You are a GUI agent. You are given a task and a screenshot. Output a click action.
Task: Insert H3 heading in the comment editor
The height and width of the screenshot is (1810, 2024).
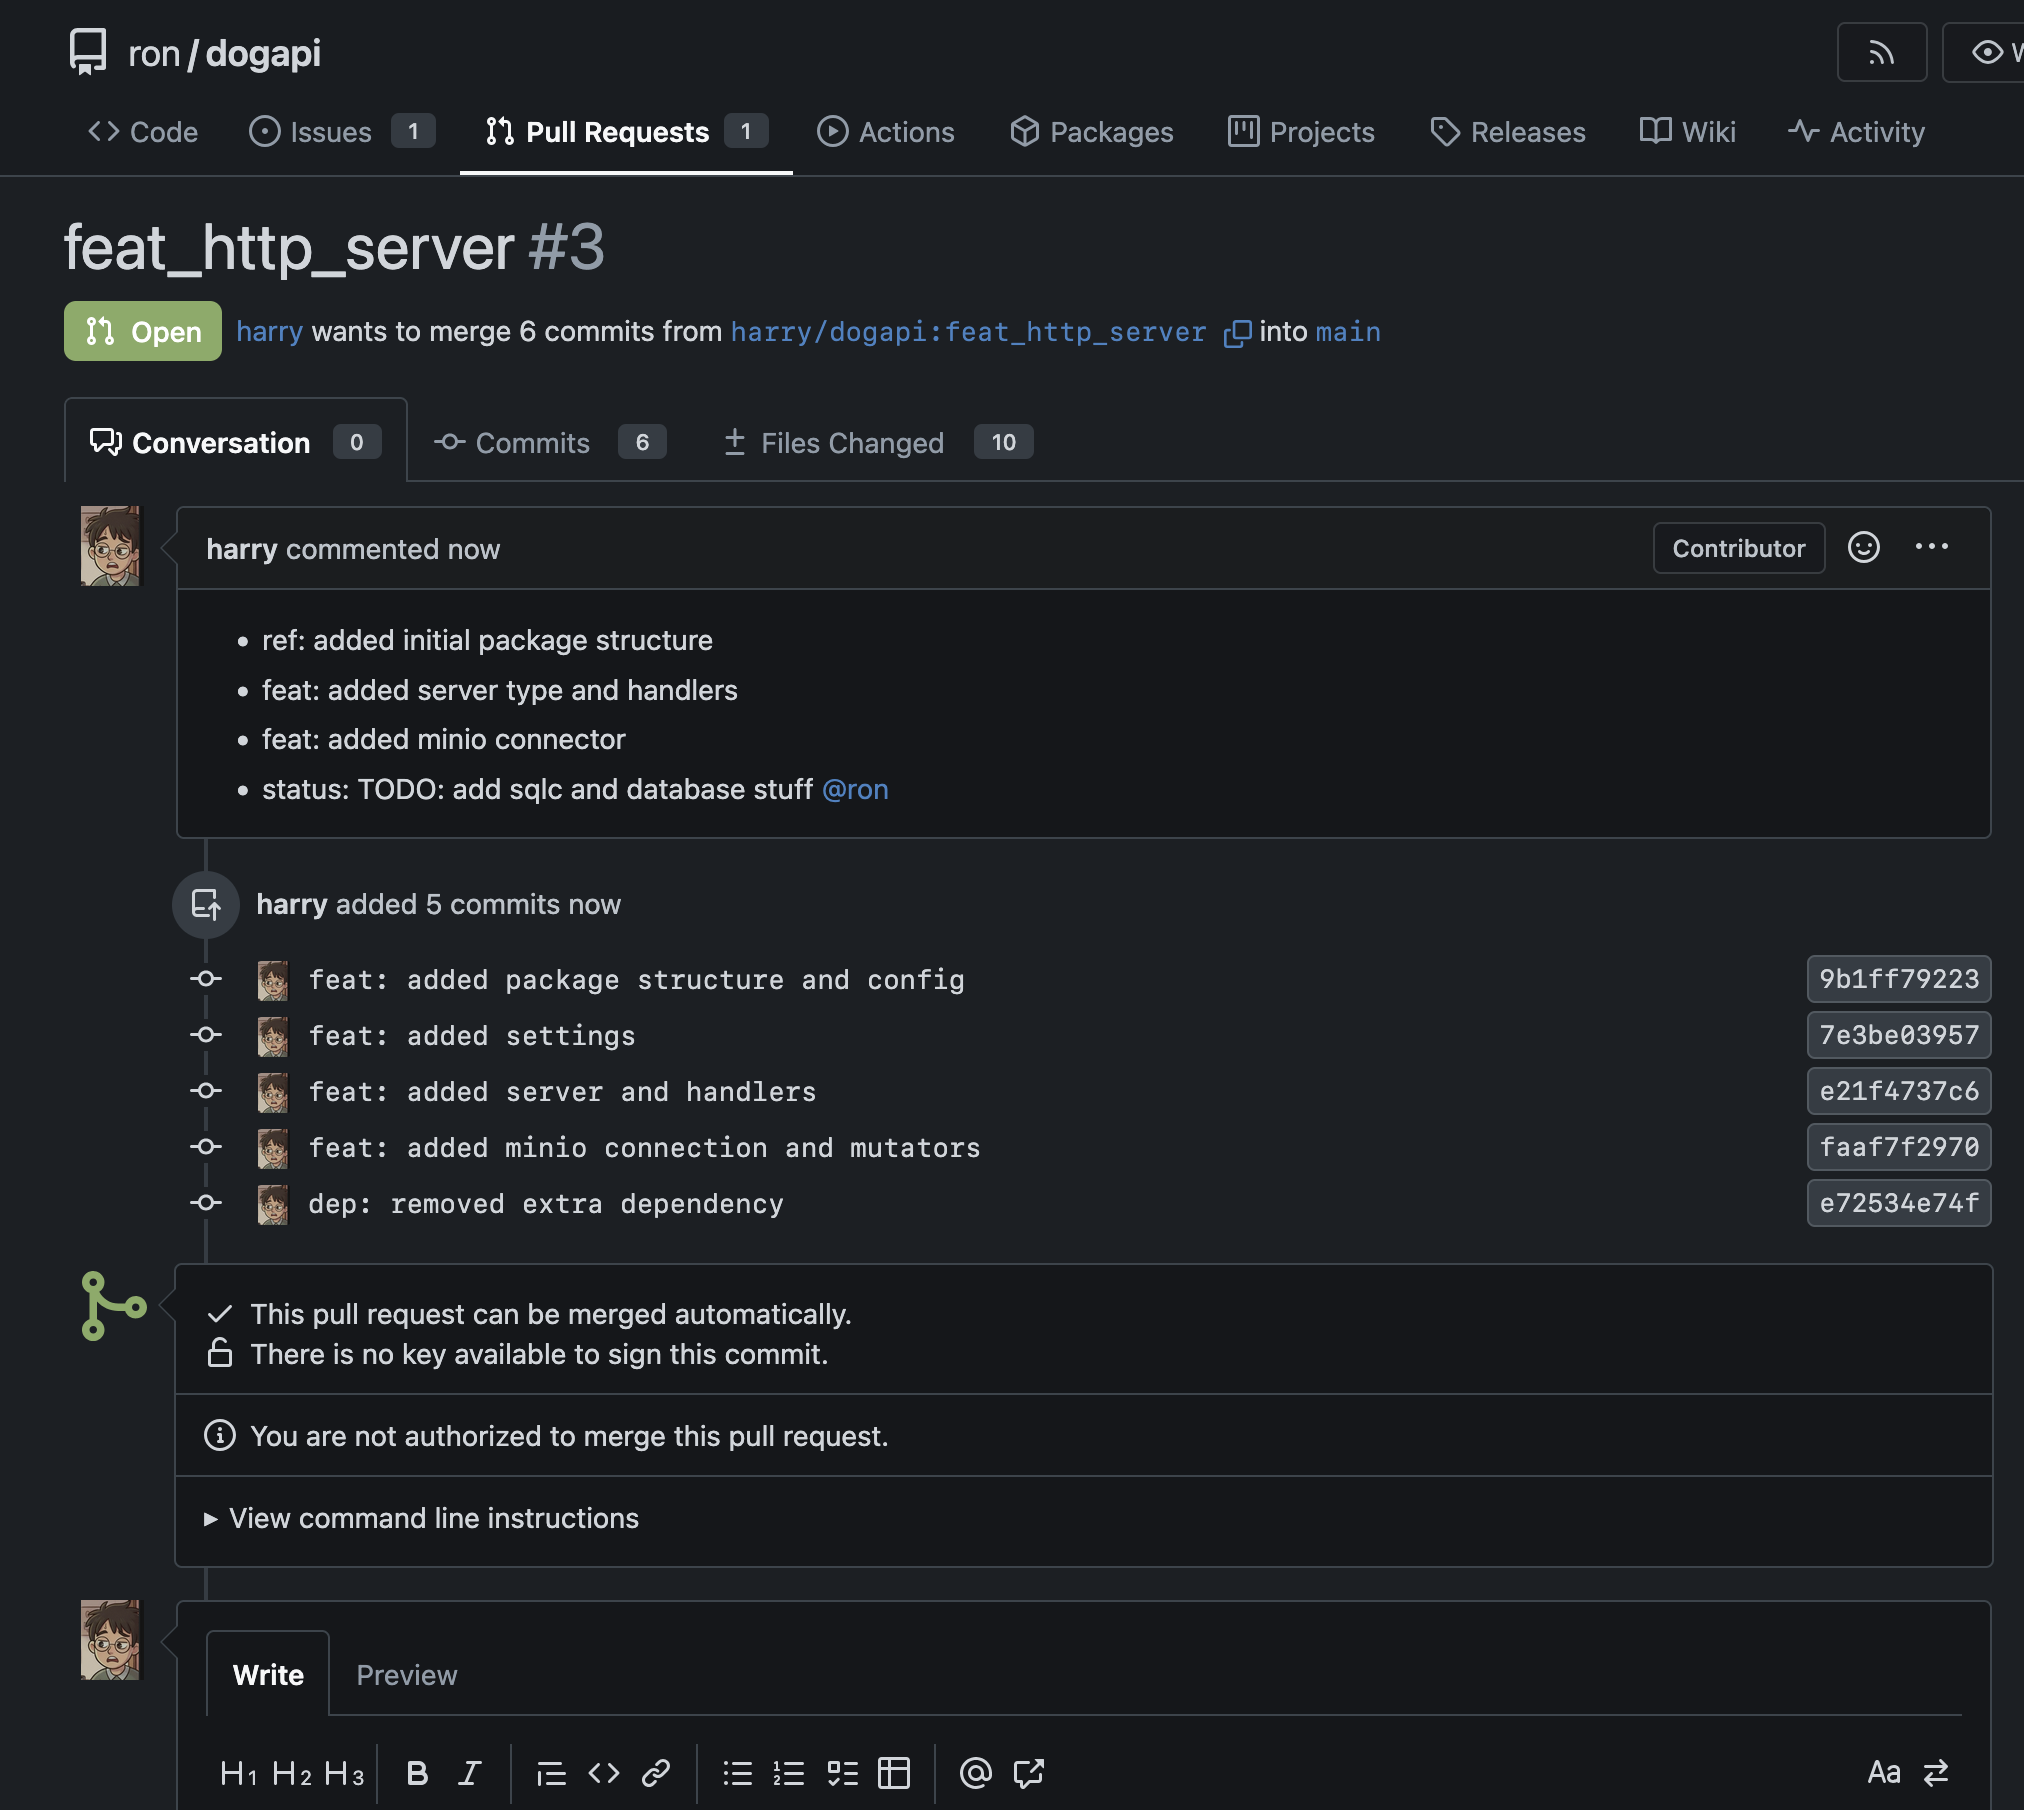click(344, 1773)
